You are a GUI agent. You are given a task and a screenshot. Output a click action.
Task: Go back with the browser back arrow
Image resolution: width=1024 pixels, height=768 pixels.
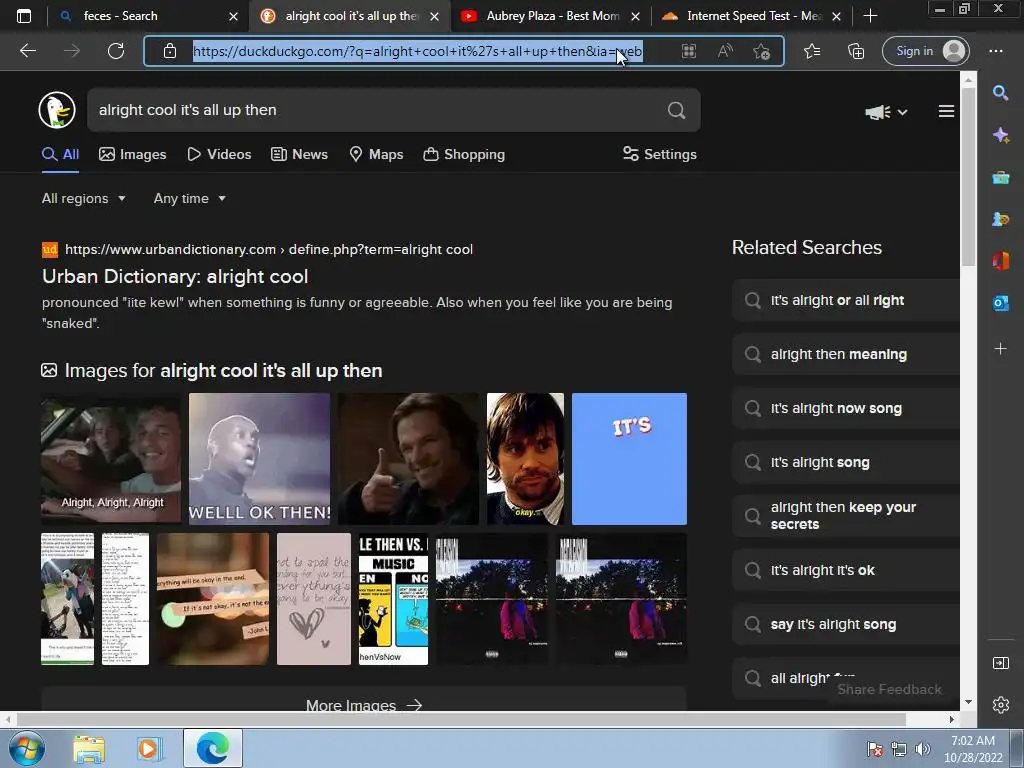click(28, 51)
